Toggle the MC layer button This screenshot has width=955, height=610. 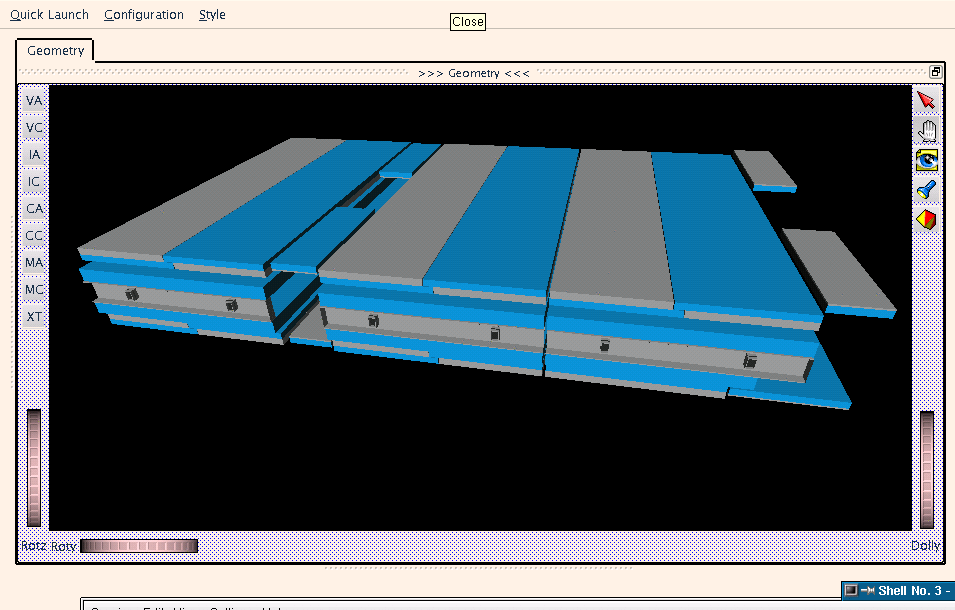(35, 290)
